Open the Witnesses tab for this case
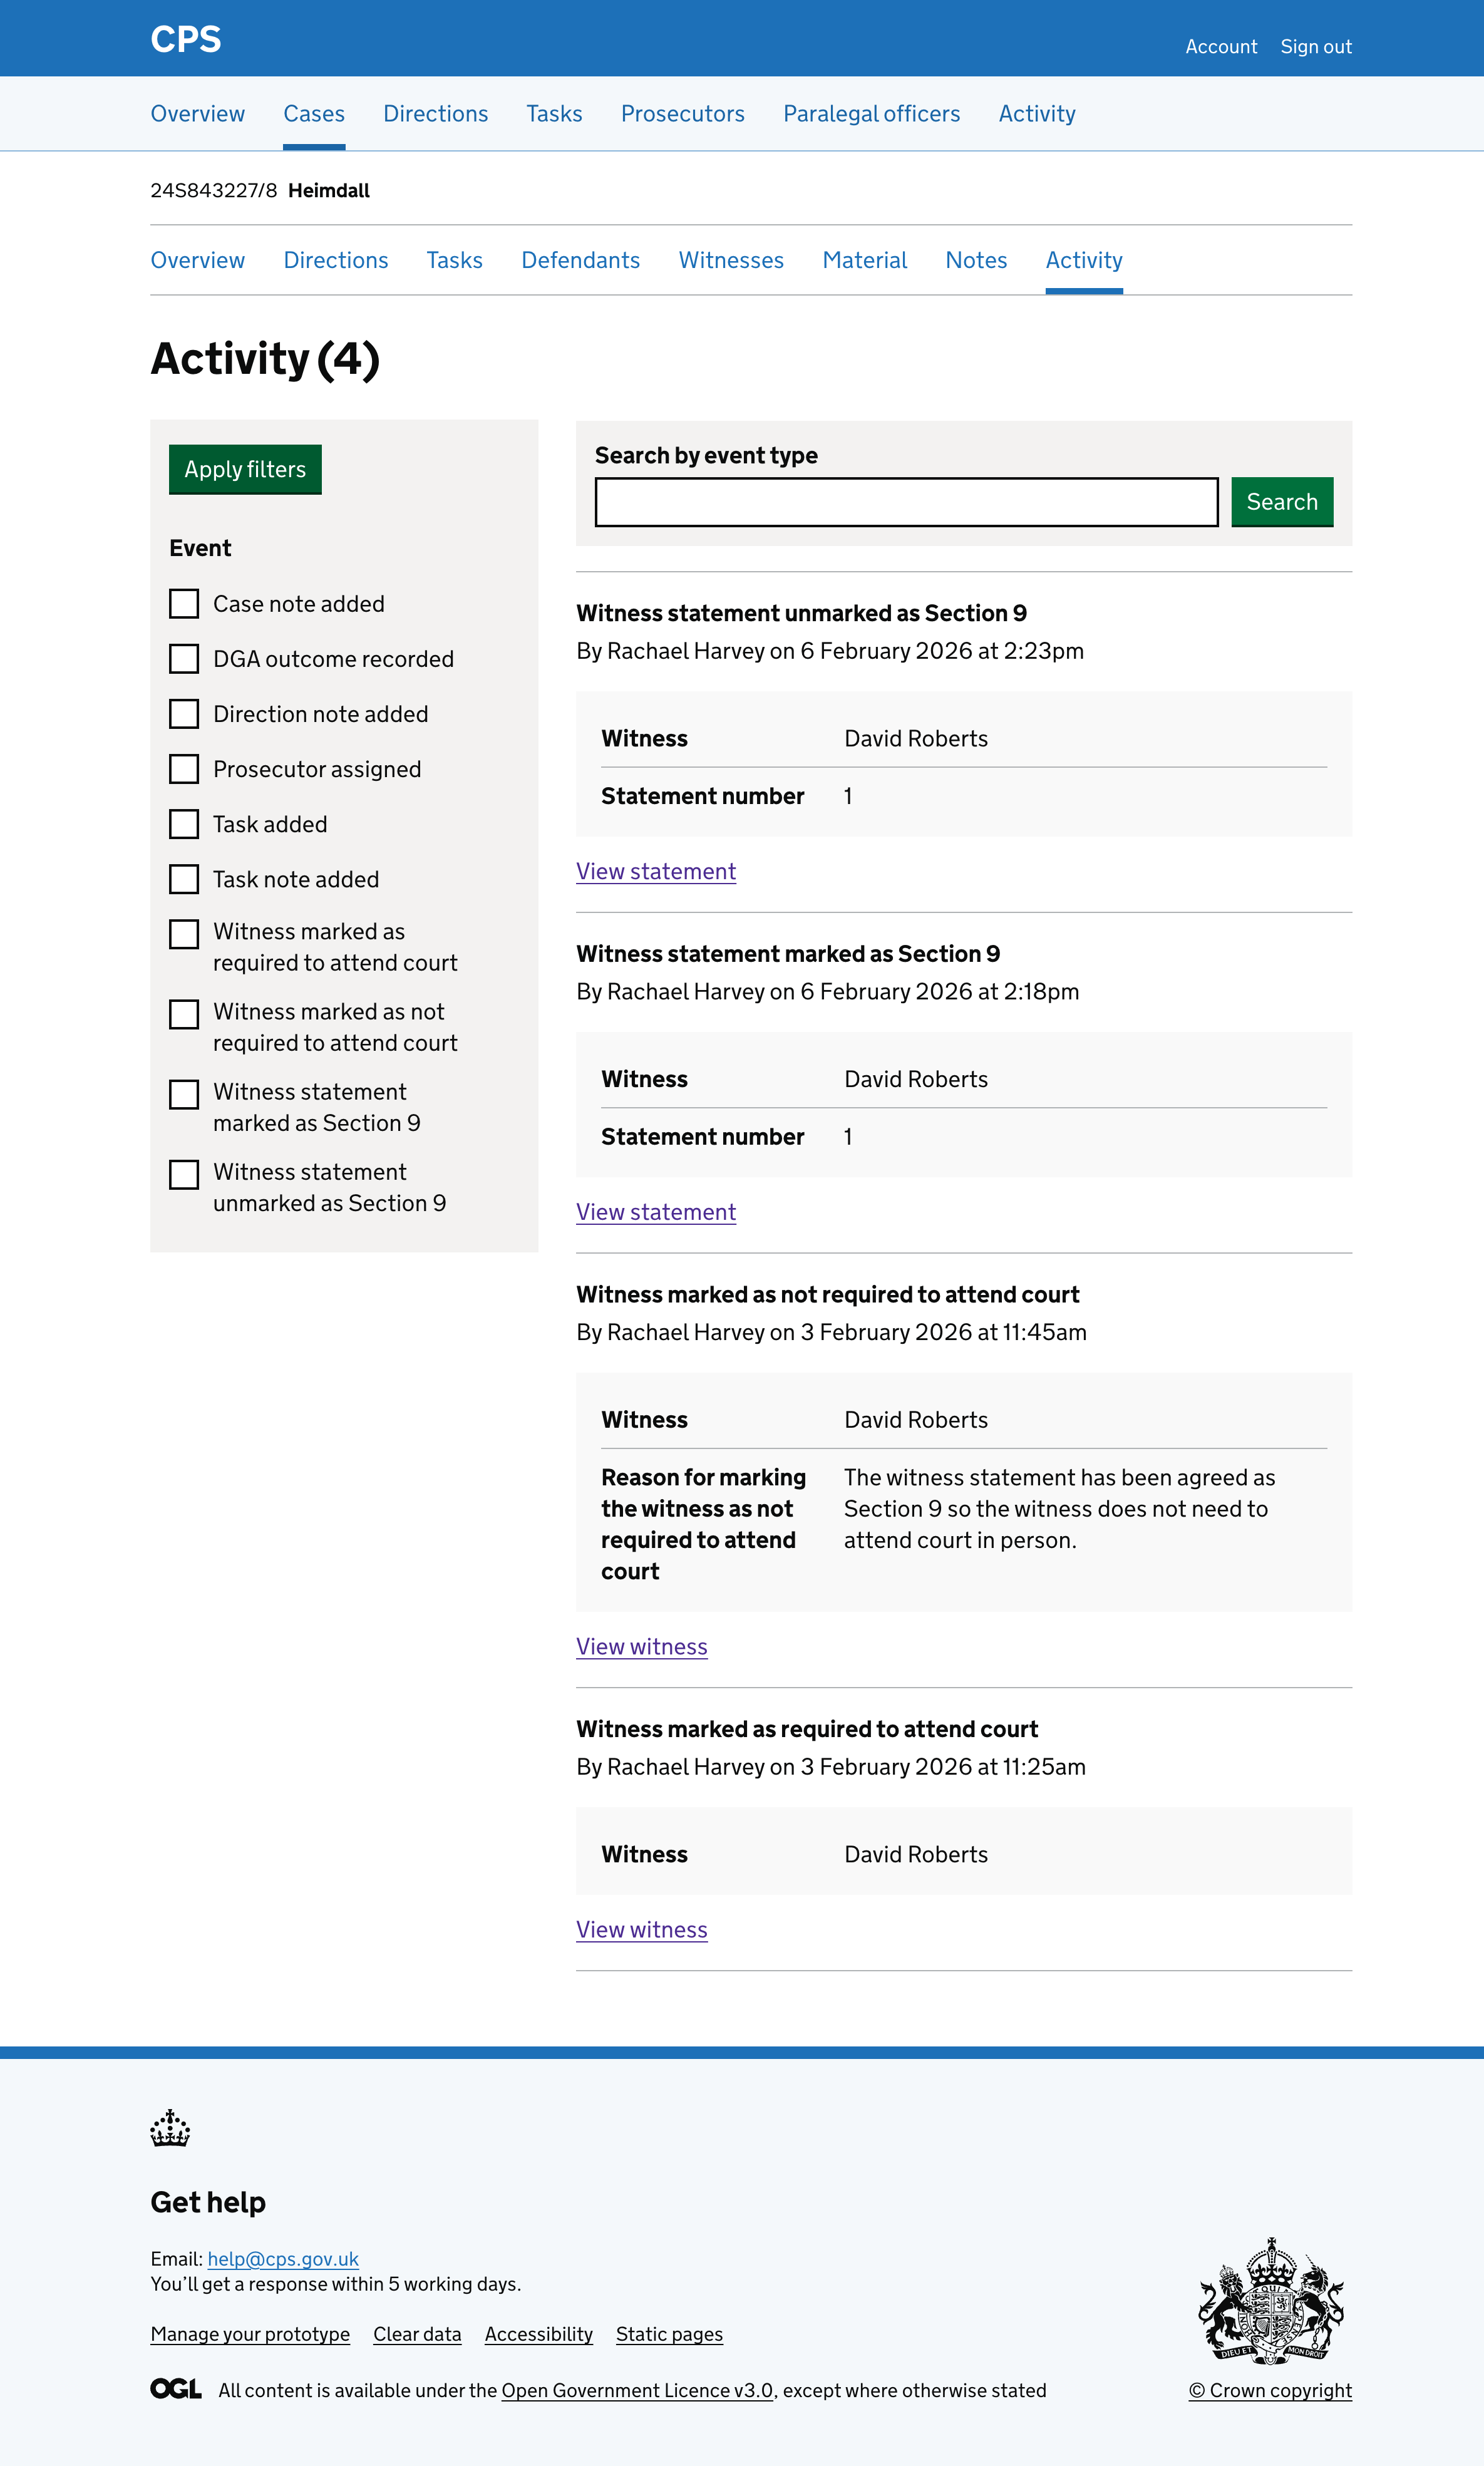 point(731,260)
